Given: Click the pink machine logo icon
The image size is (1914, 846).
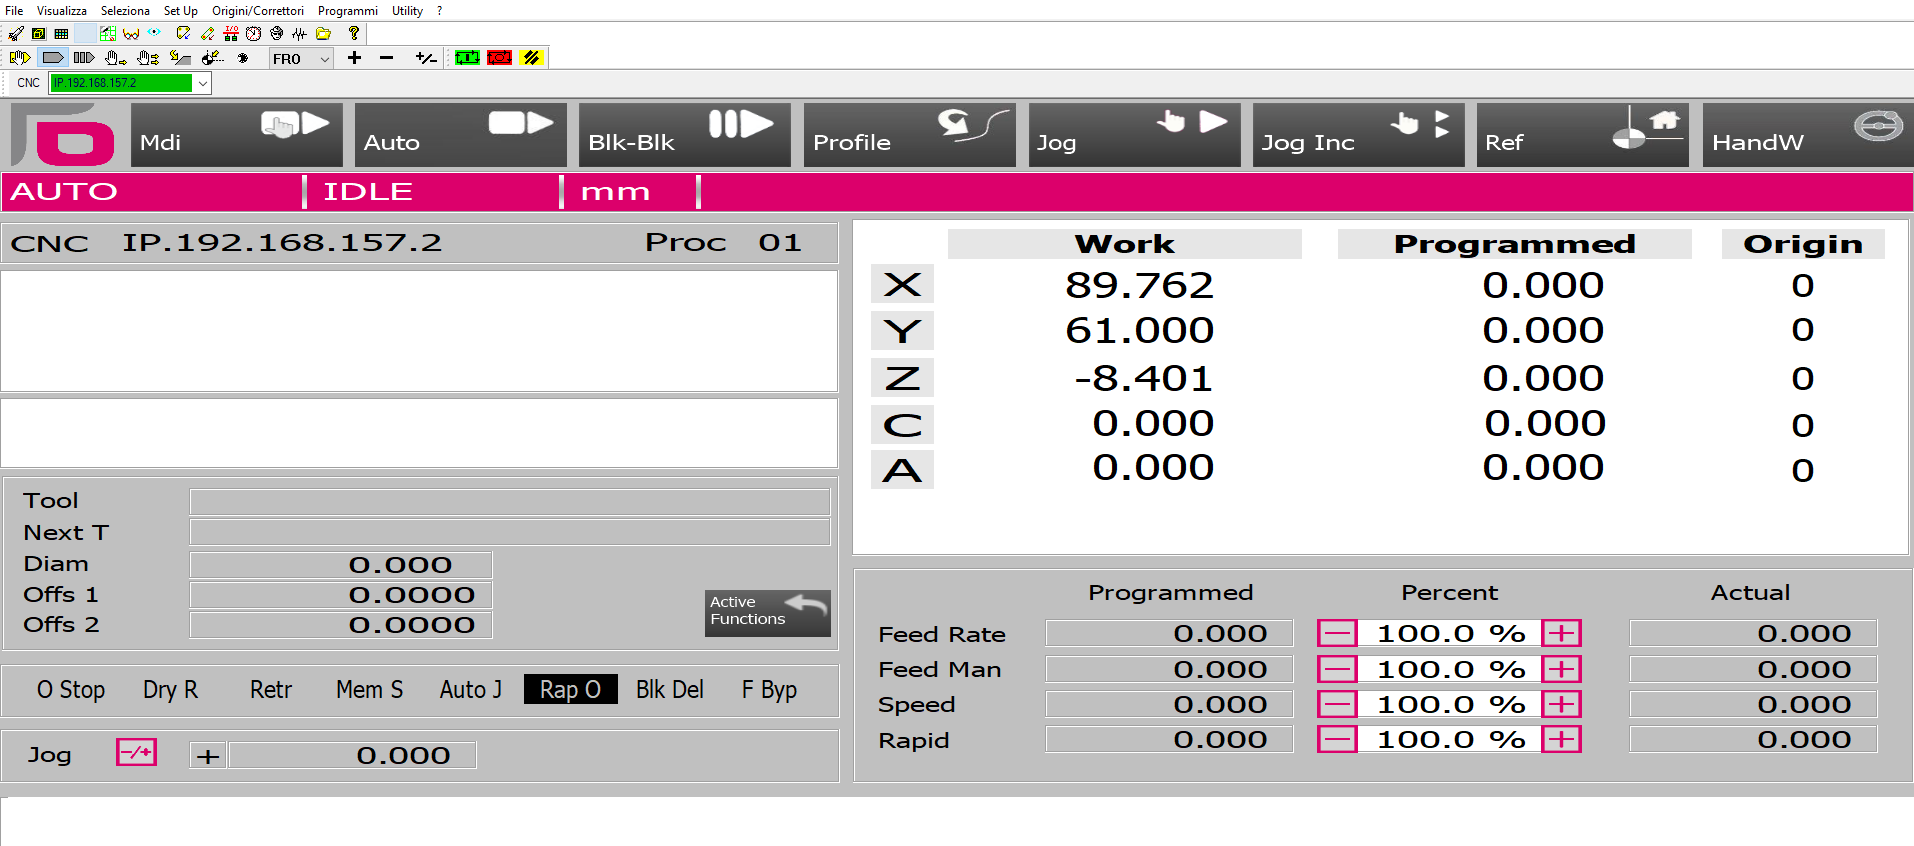Looking at the screenshot, I should (x=64, y=135).
